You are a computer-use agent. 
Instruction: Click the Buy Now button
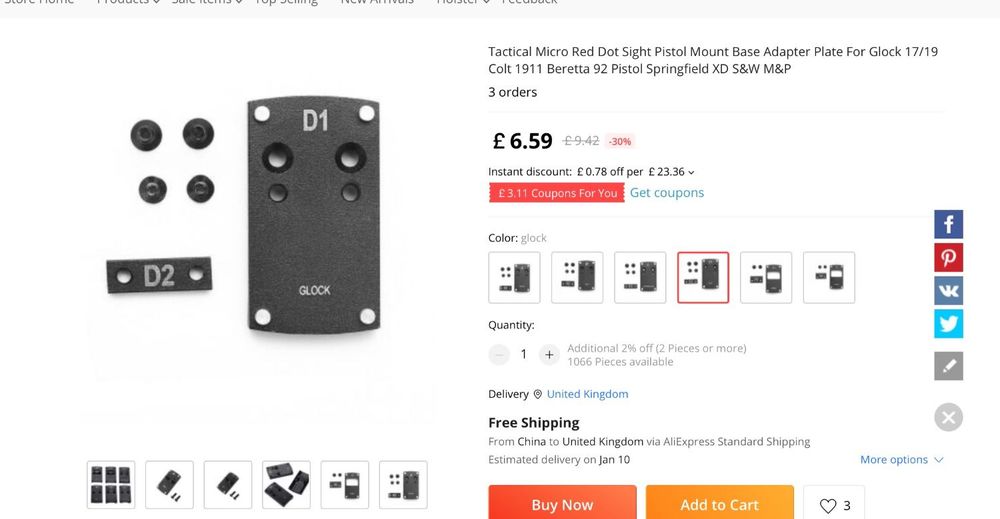tap(562, 504)
